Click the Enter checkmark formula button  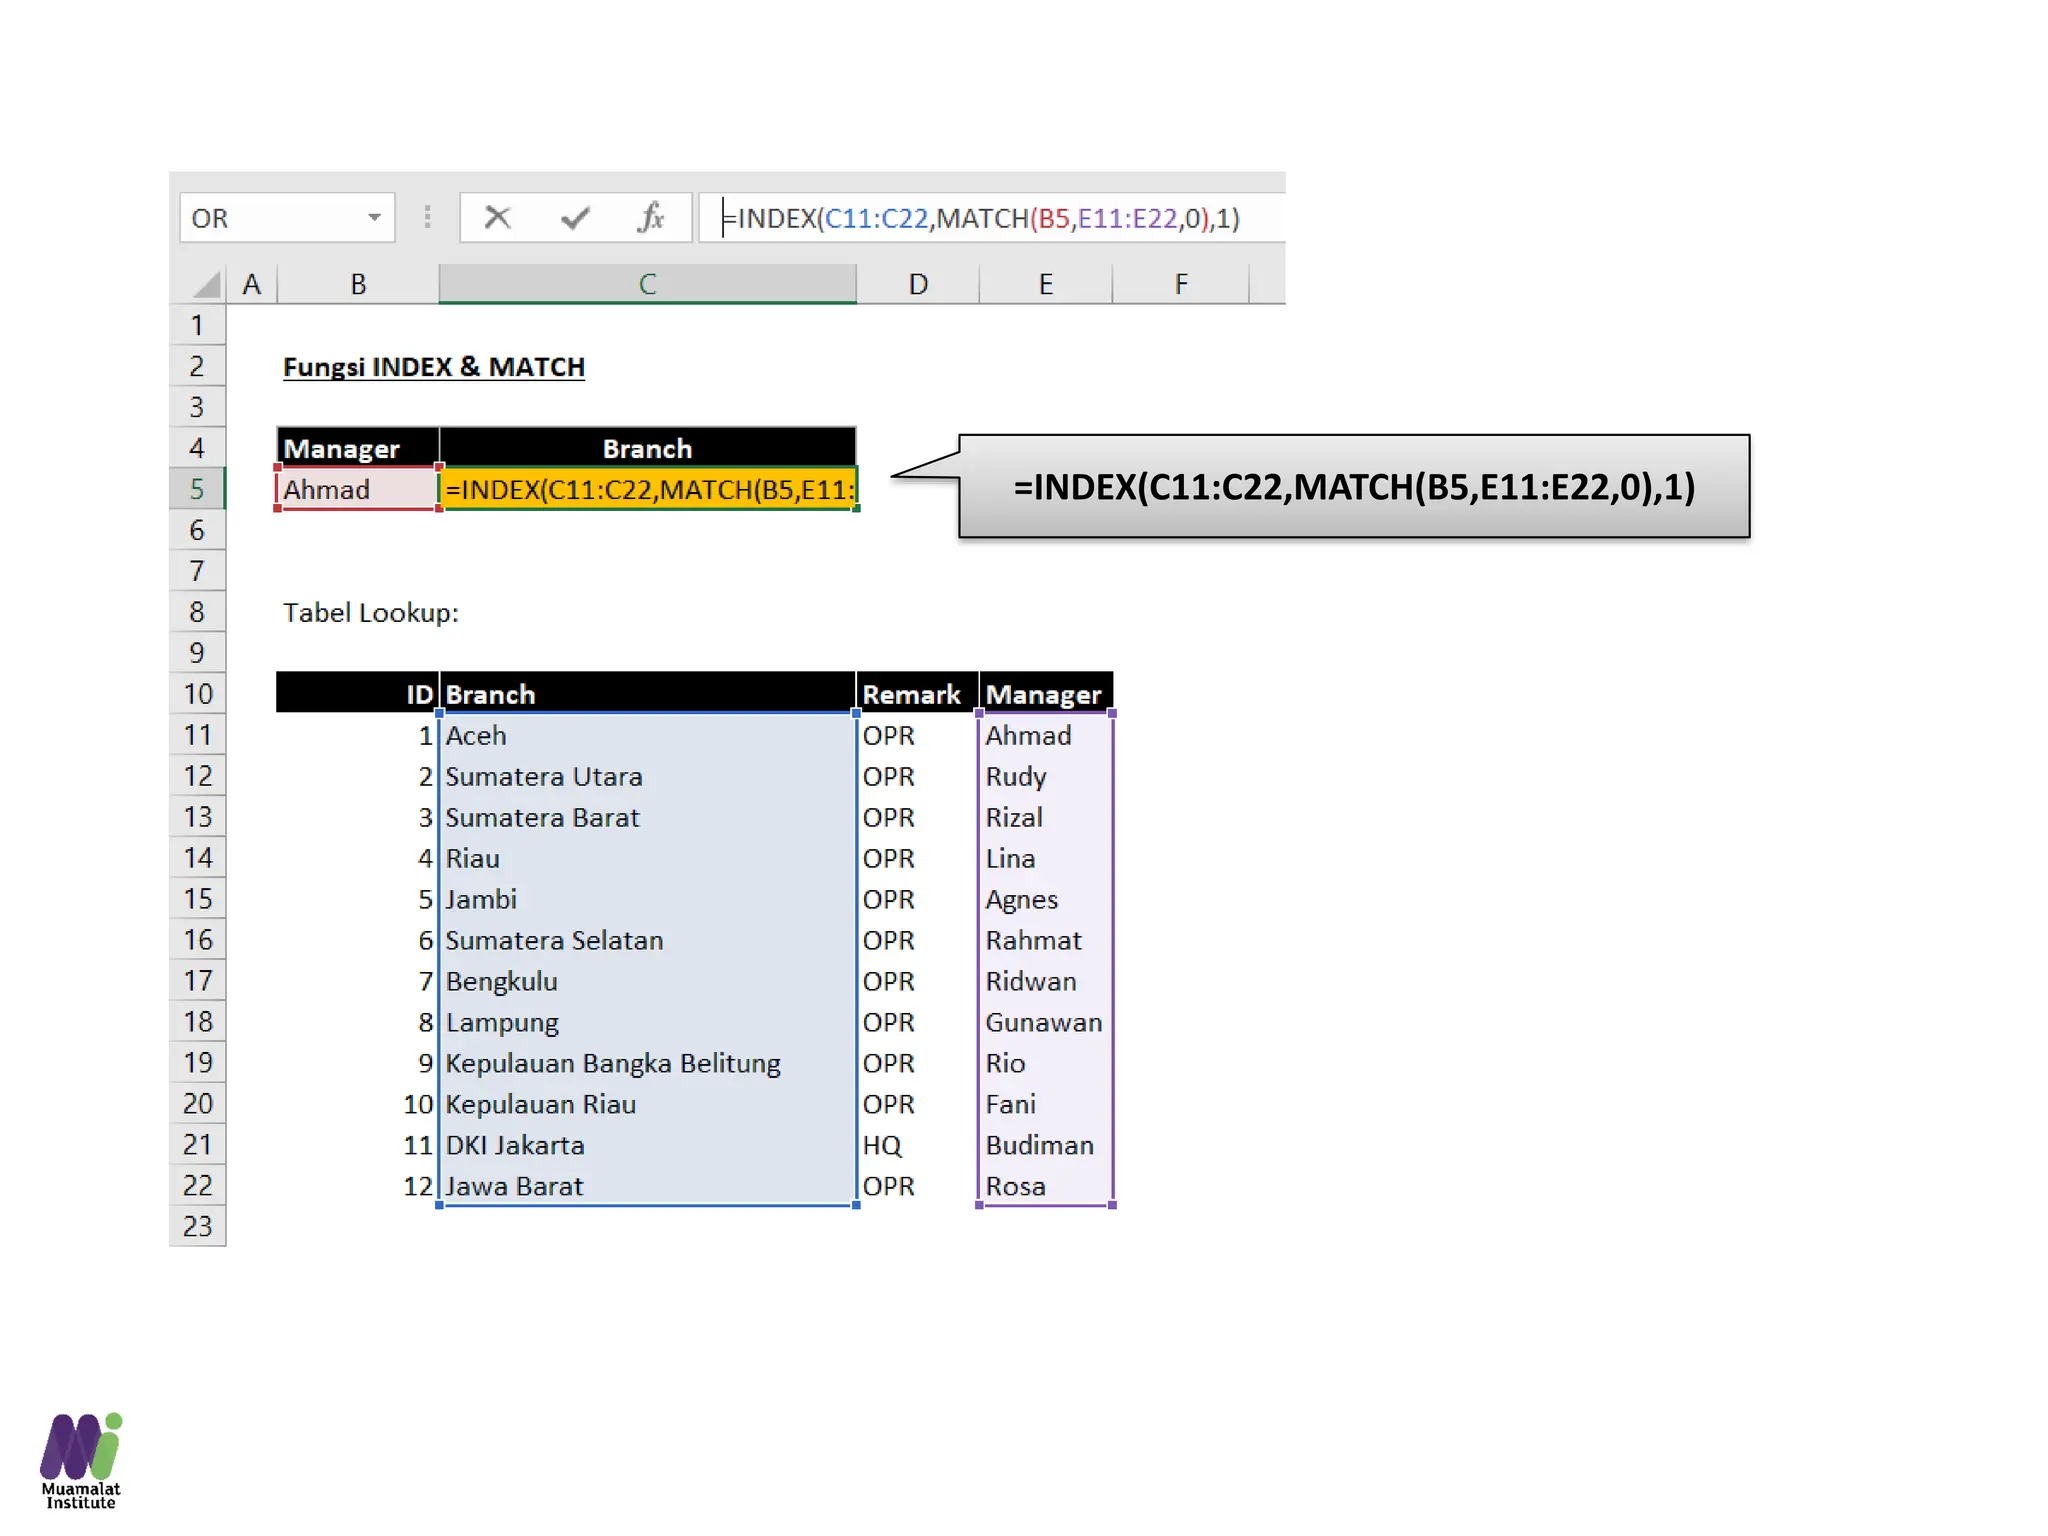[x=575, y=217]
